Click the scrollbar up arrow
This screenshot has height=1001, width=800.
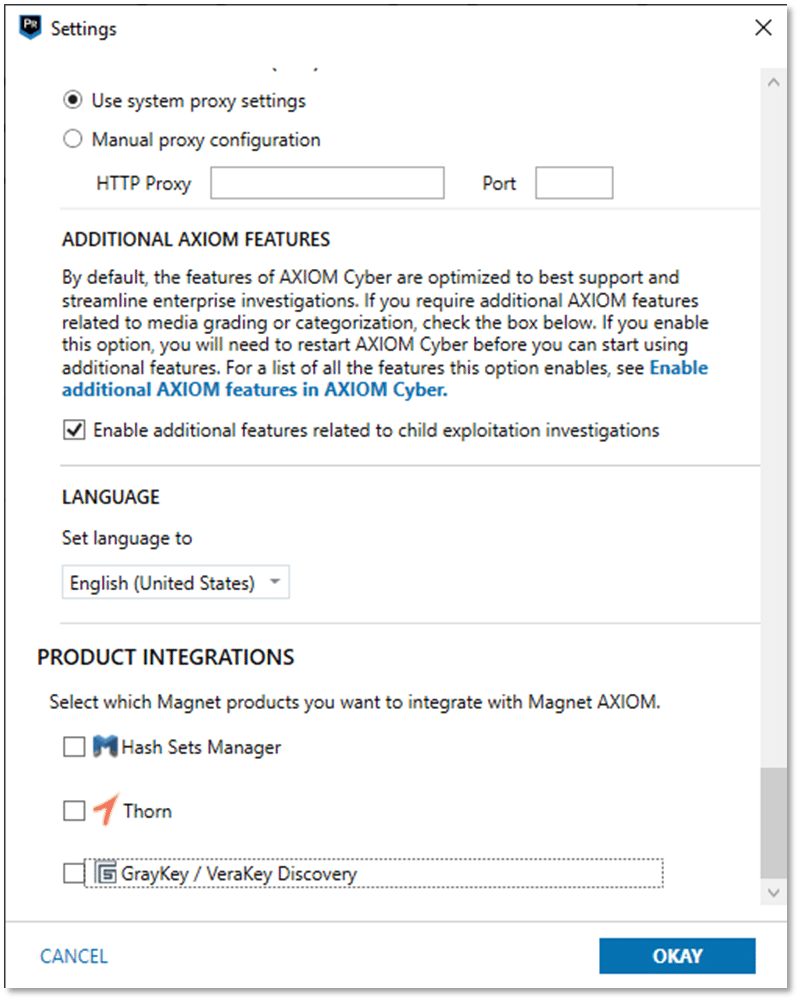[774, 82]
